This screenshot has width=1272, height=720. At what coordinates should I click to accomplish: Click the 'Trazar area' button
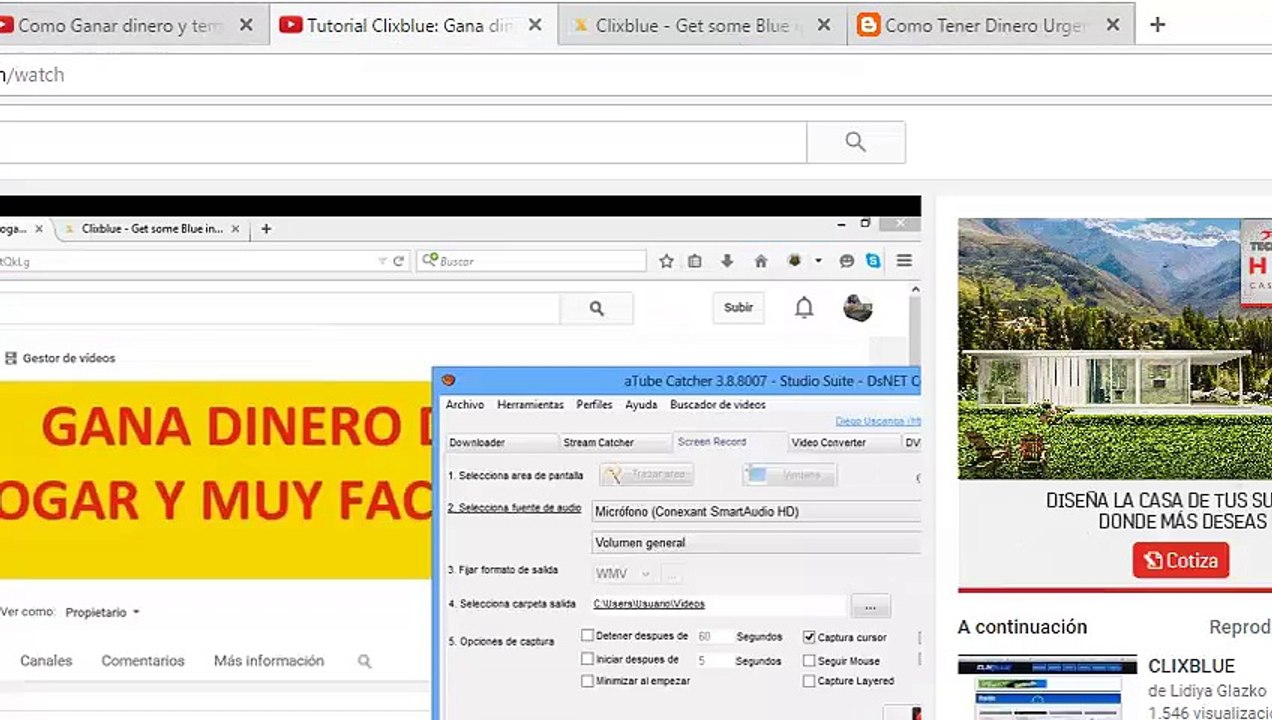(x=646, y=475)
